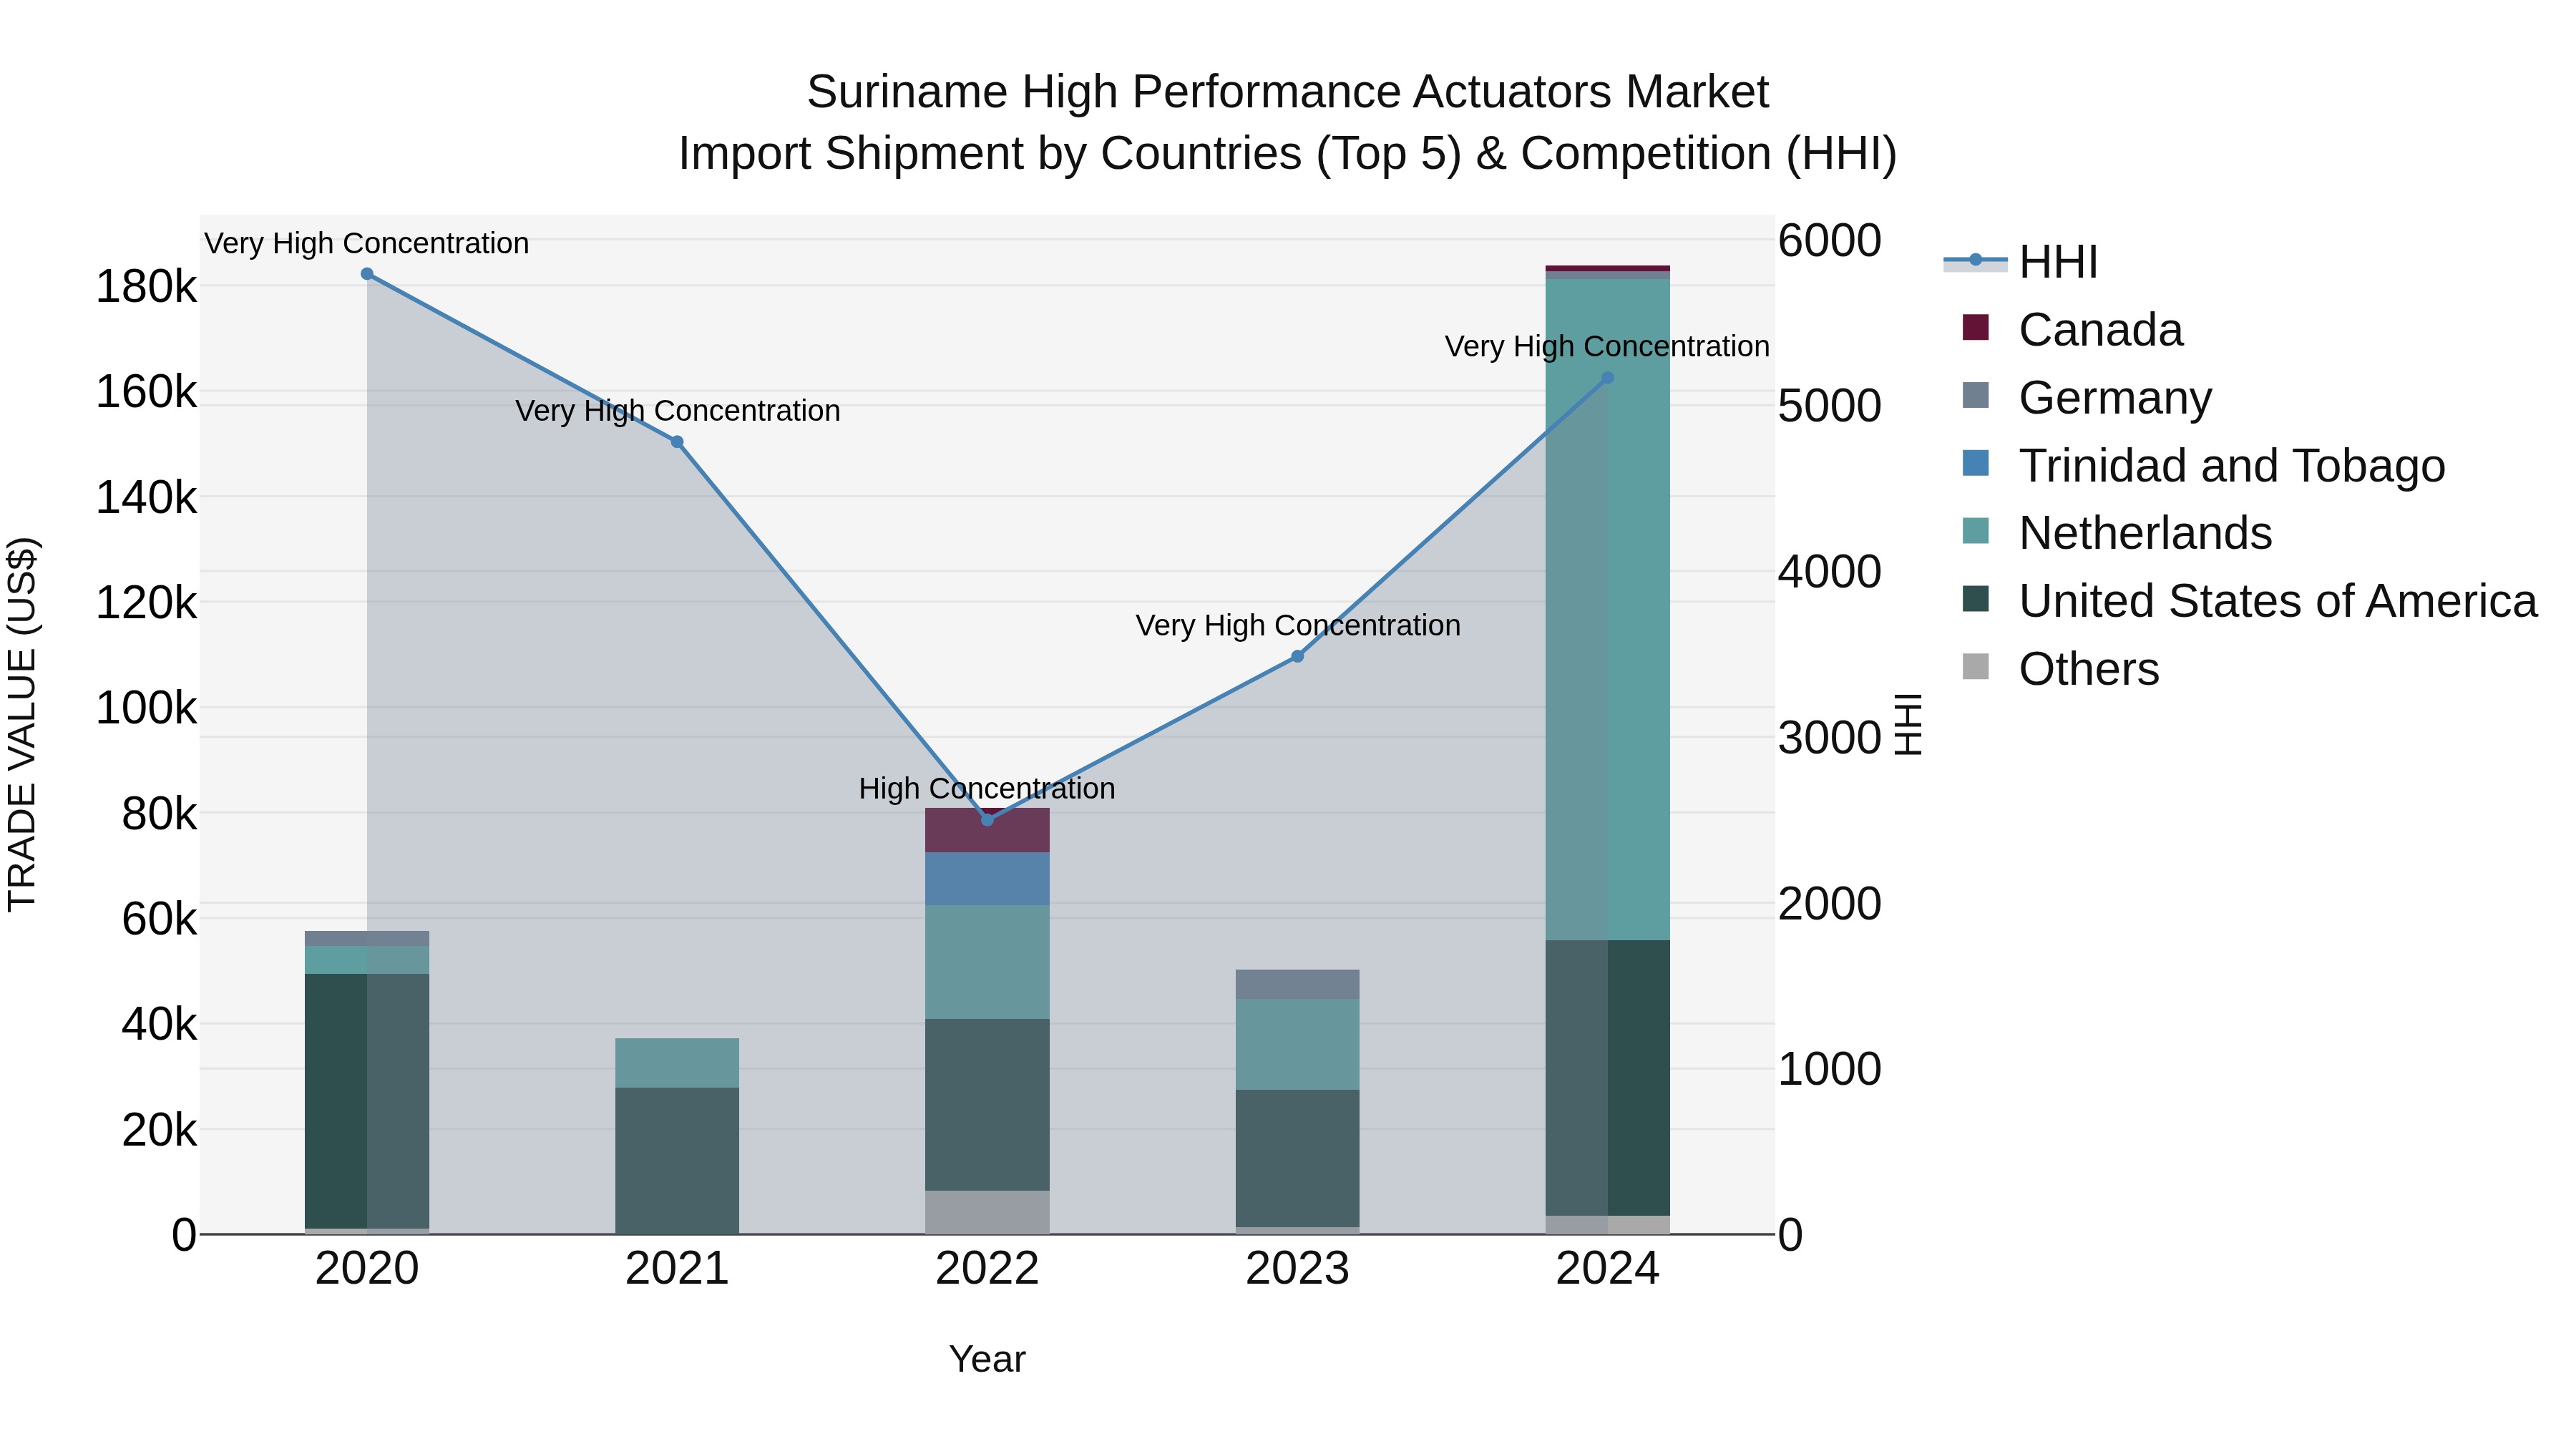The width and height of the screenshot is (2576, 1449).
Task: Click the 180k y-axis tick label
Action: 146,288
